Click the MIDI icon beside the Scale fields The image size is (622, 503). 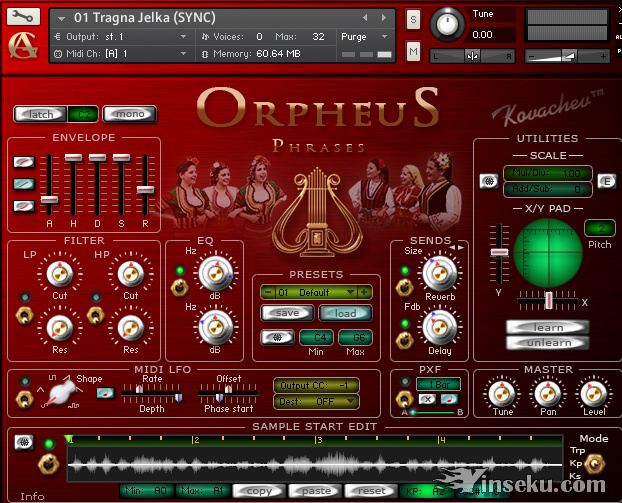489,180
